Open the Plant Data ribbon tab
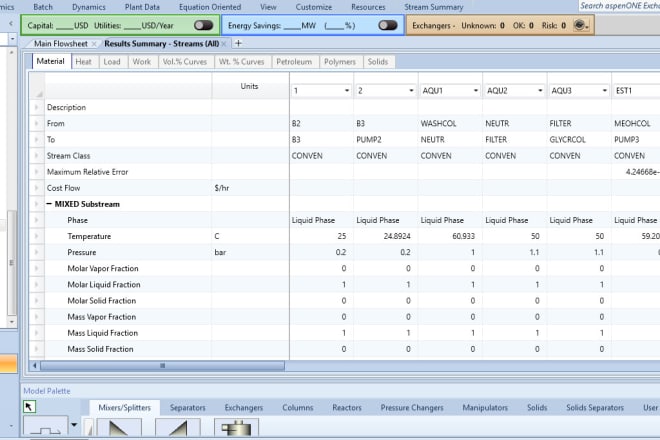The width and height of the screenshot is (660, 440). point(142,7)
